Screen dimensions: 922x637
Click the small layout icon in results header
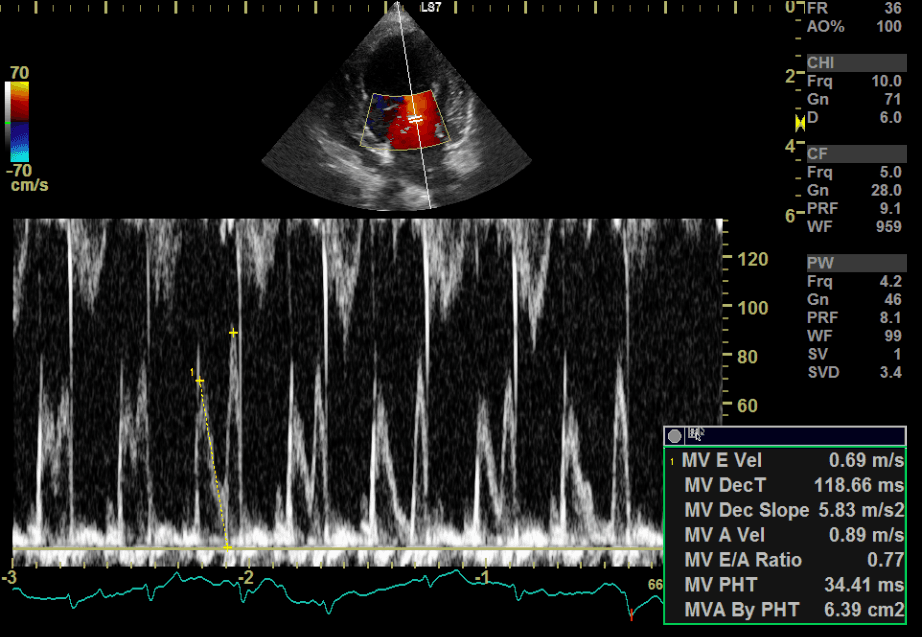696,435
